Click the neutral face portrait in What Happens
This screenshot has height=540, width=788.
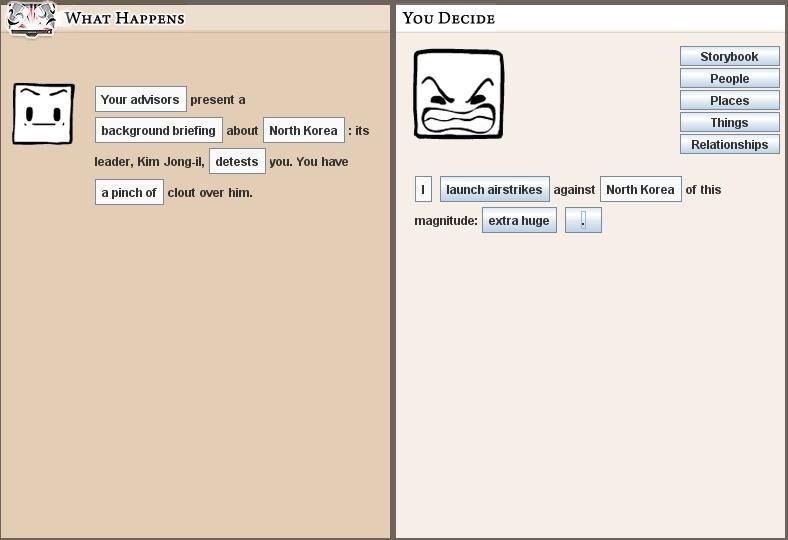pos(43,114)
